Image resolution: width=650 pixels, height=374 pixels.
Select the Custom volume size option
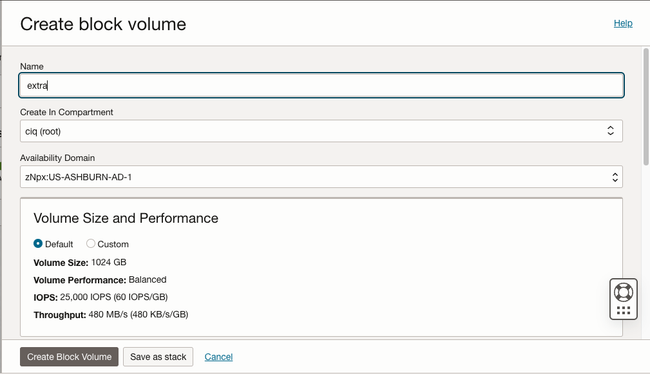click(x=90, y=244)
